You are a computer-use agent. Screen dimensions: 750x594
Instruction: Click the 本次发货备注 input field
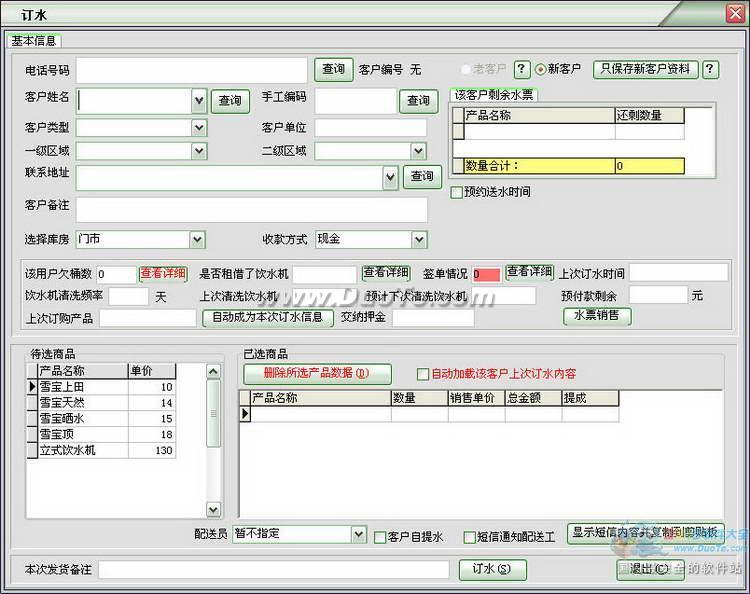point(274,569)
